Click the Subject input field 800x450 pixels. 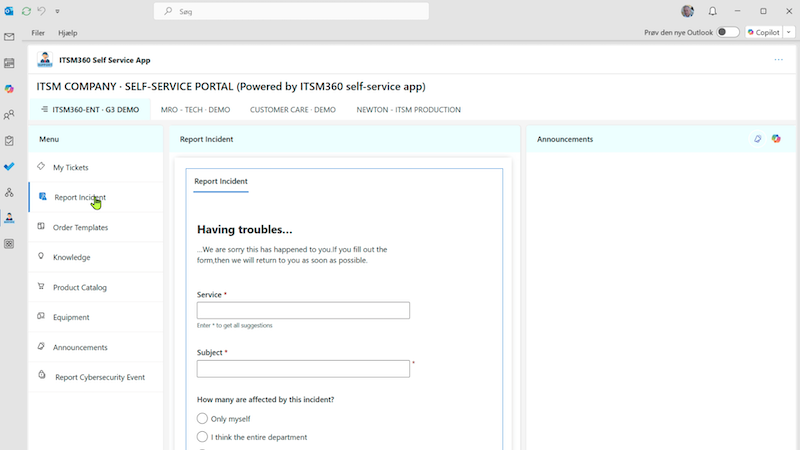pos(303,369)
